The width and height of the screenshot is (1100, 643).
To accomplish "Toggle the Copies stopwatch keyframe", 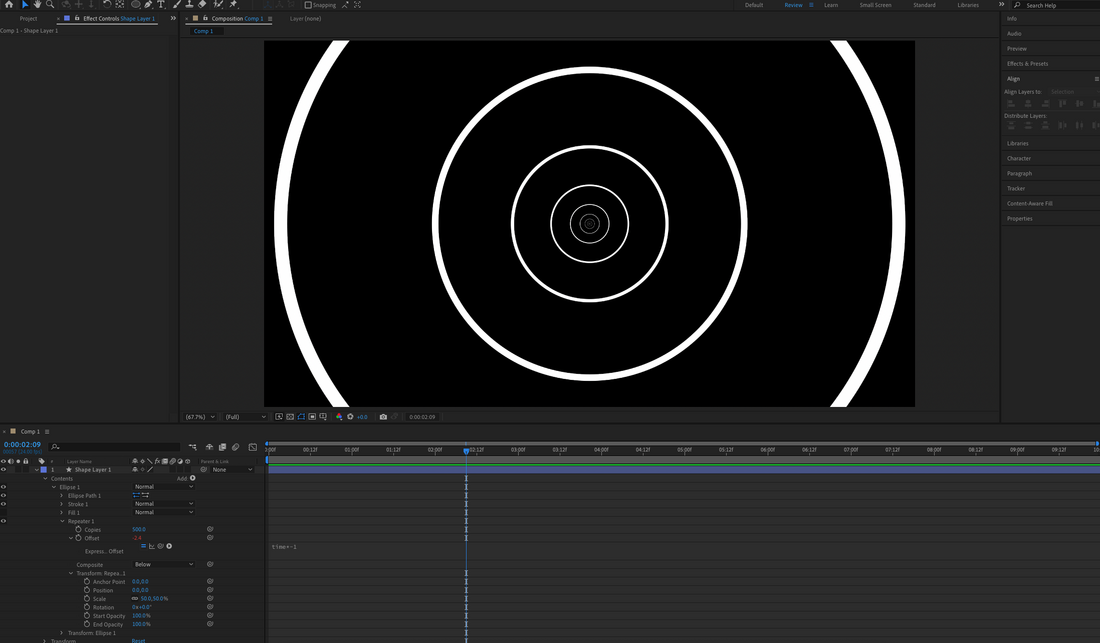I will pos(79,529).
